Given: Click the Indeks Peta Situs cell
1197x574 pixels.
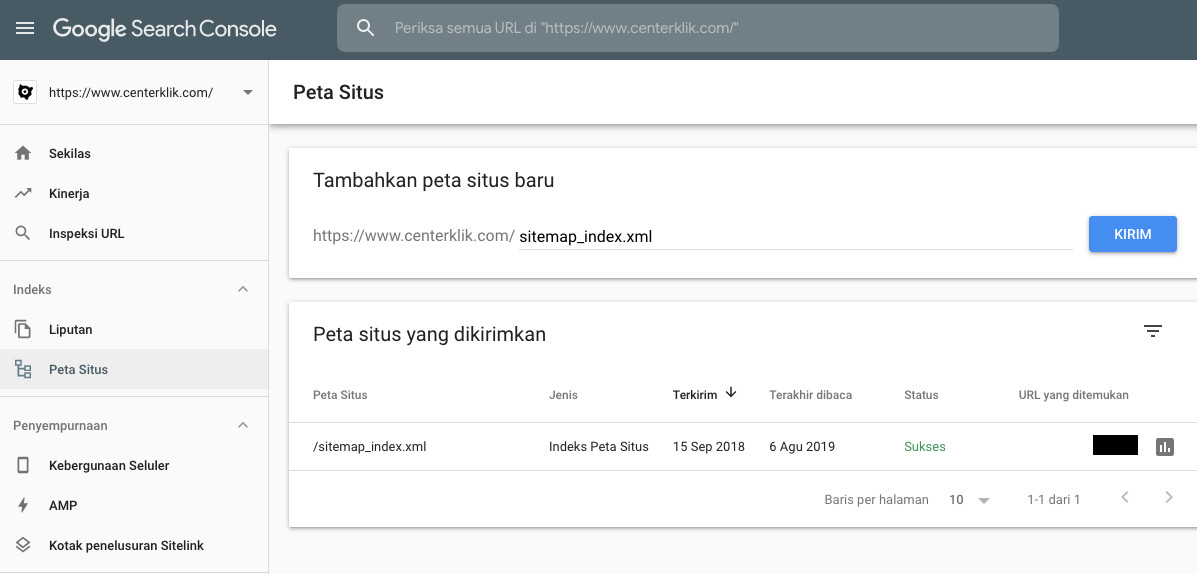Looking at the screenshot, I should tap(598, 447).
